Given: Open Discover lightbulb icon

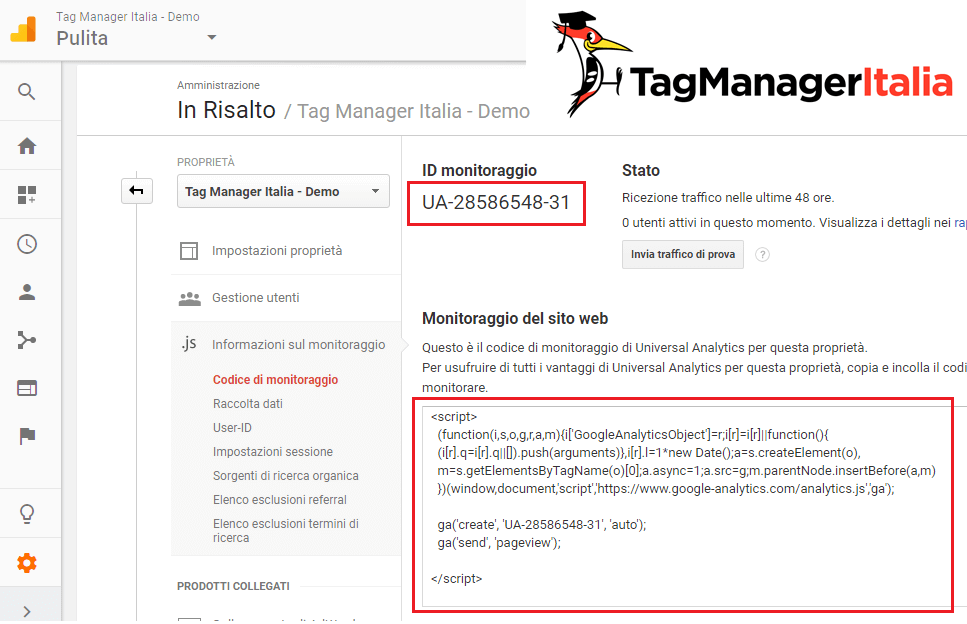Looking at the screenshot, I should (27, 514).
